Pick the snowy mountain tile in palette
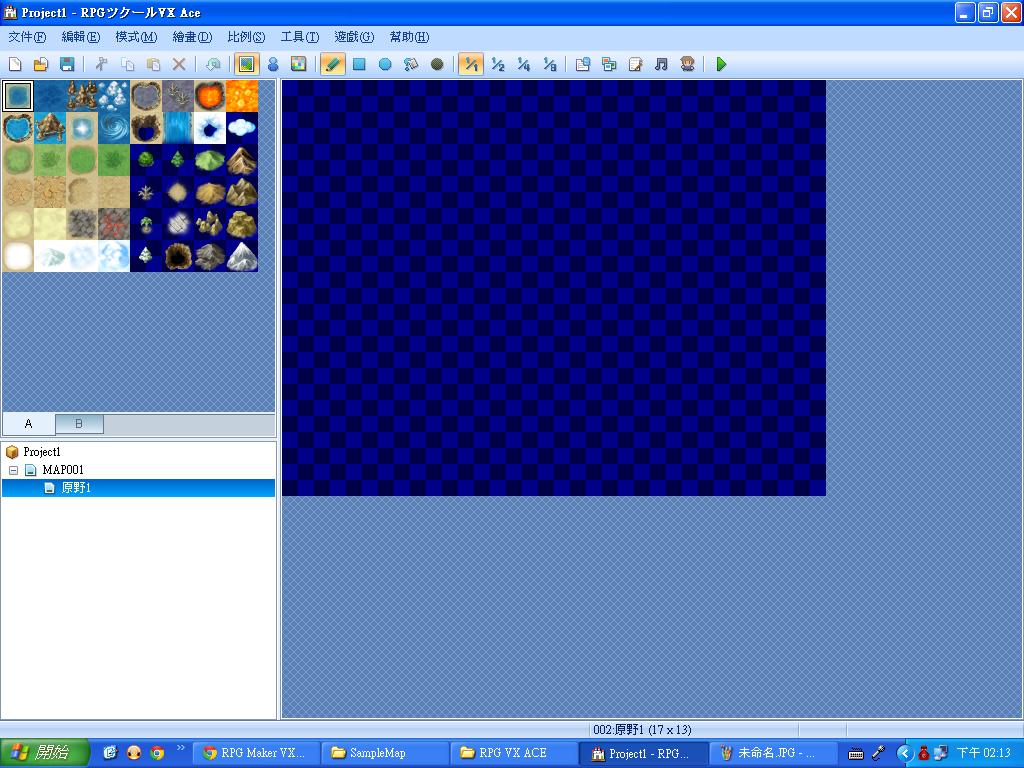The height and width of the screenshot is (768, 1024). tap(242, 256)
